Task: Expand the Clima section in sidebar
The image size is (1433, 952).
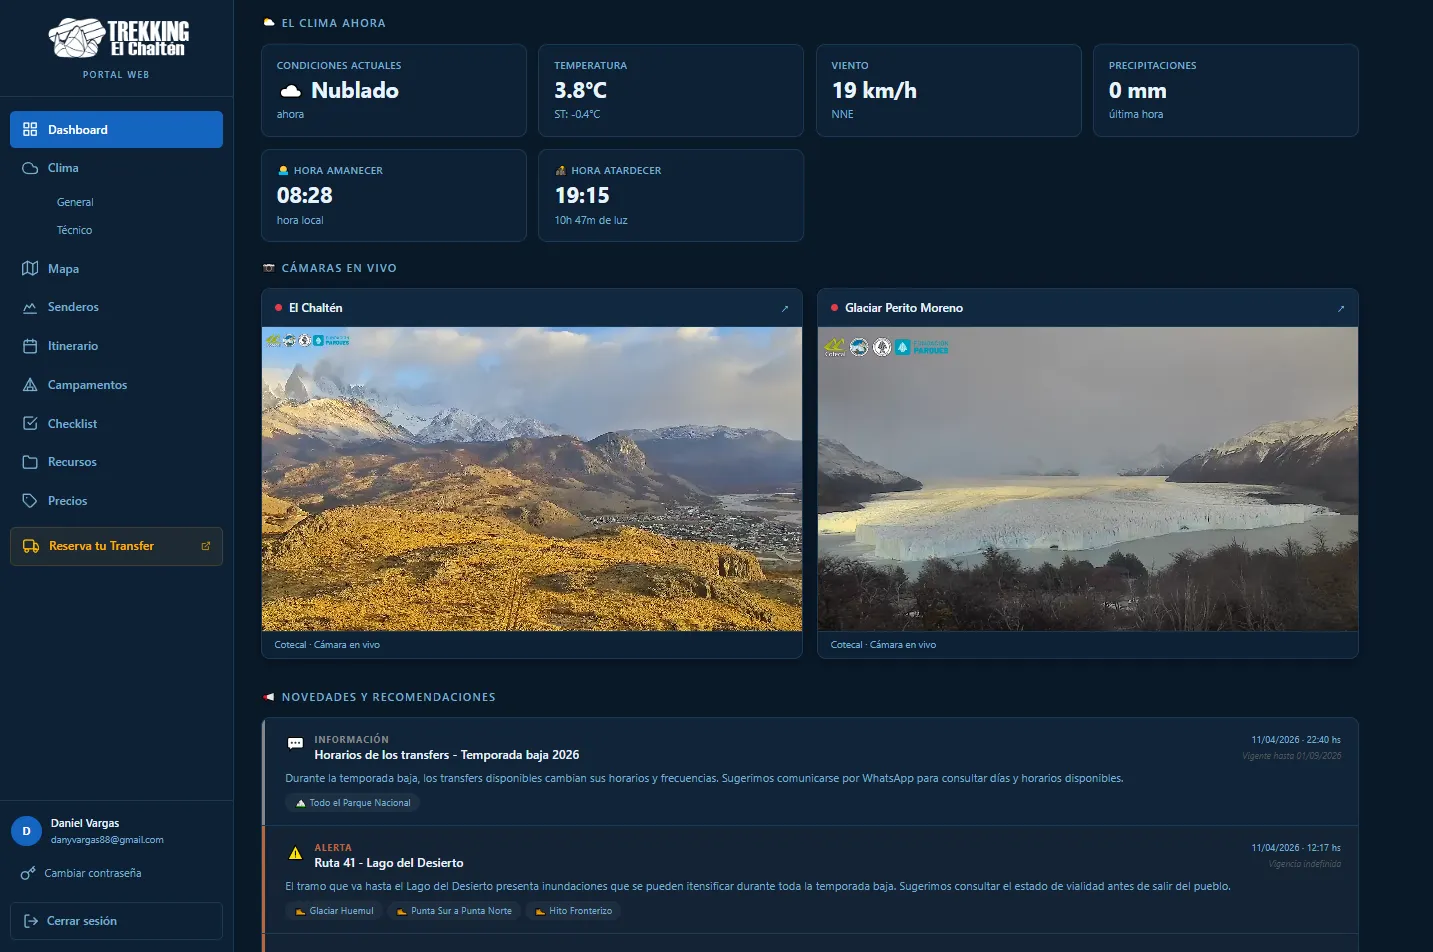Action: pos(63,168)
